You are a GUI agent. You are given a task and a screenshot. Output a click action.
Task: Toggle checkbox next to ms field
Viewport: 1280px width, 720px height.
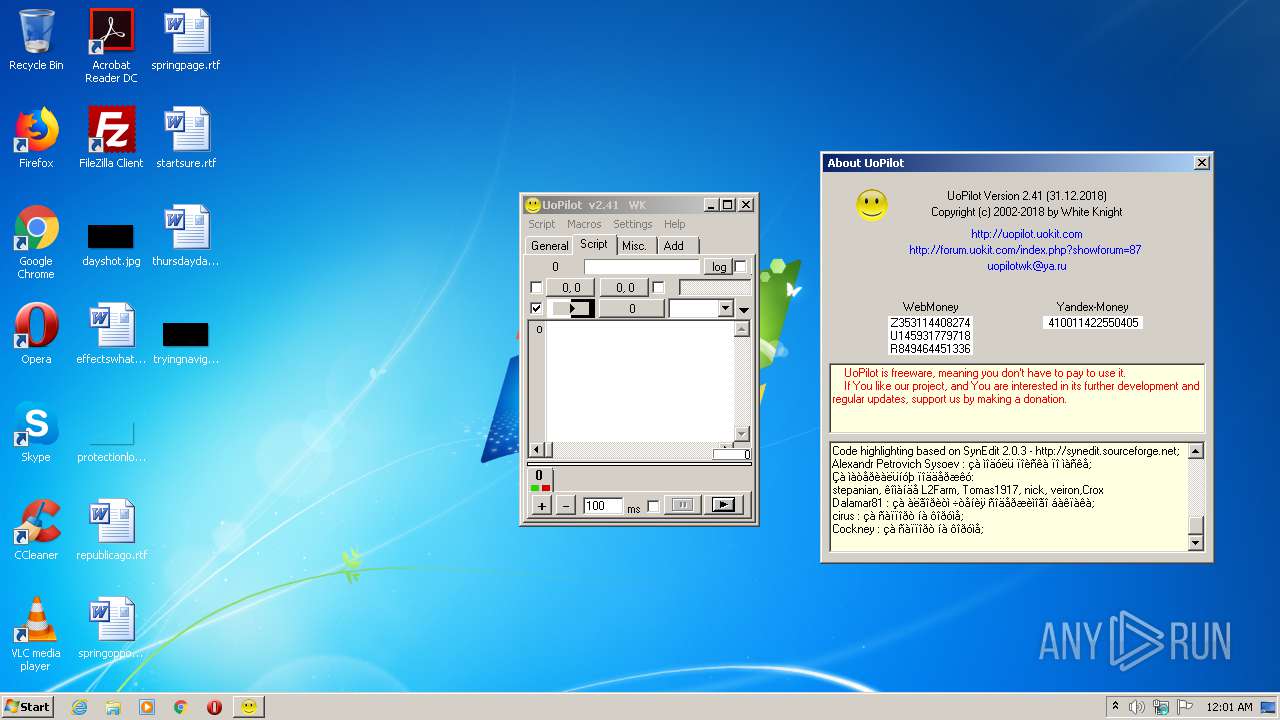653,506
